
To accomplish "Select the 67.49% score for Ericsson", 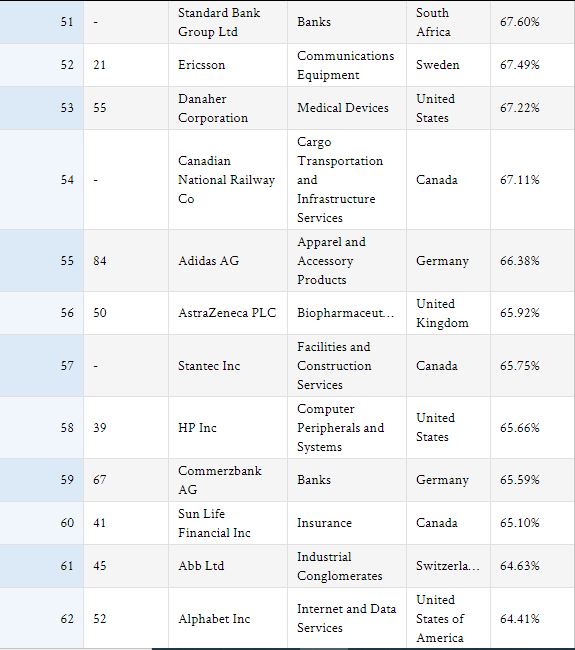I will click(x=519, y=65).
